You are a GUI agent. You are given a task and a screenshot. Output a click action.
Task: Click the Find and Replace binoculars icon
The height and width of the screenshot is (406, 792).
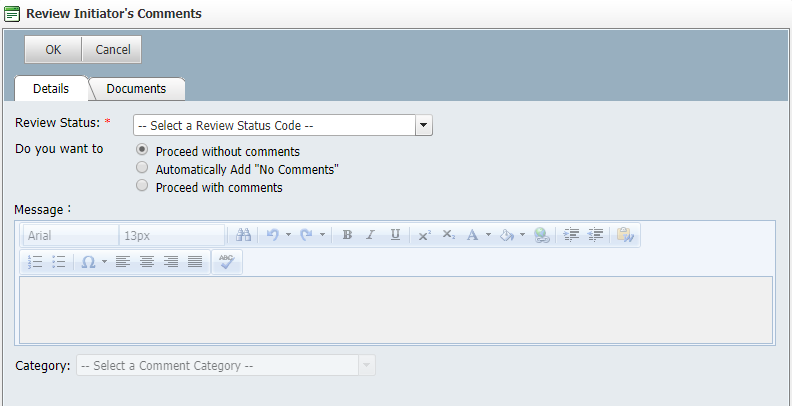tap(243, 235)
